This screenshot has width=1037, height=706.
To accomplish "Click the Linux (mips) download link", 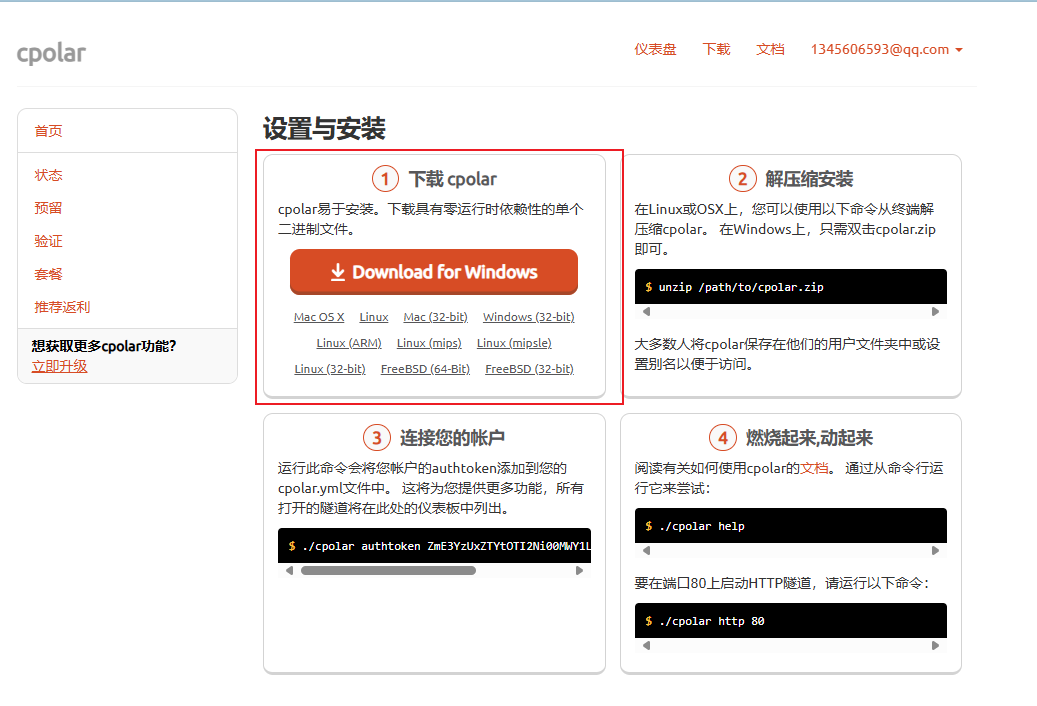I will tap(429, 343).
